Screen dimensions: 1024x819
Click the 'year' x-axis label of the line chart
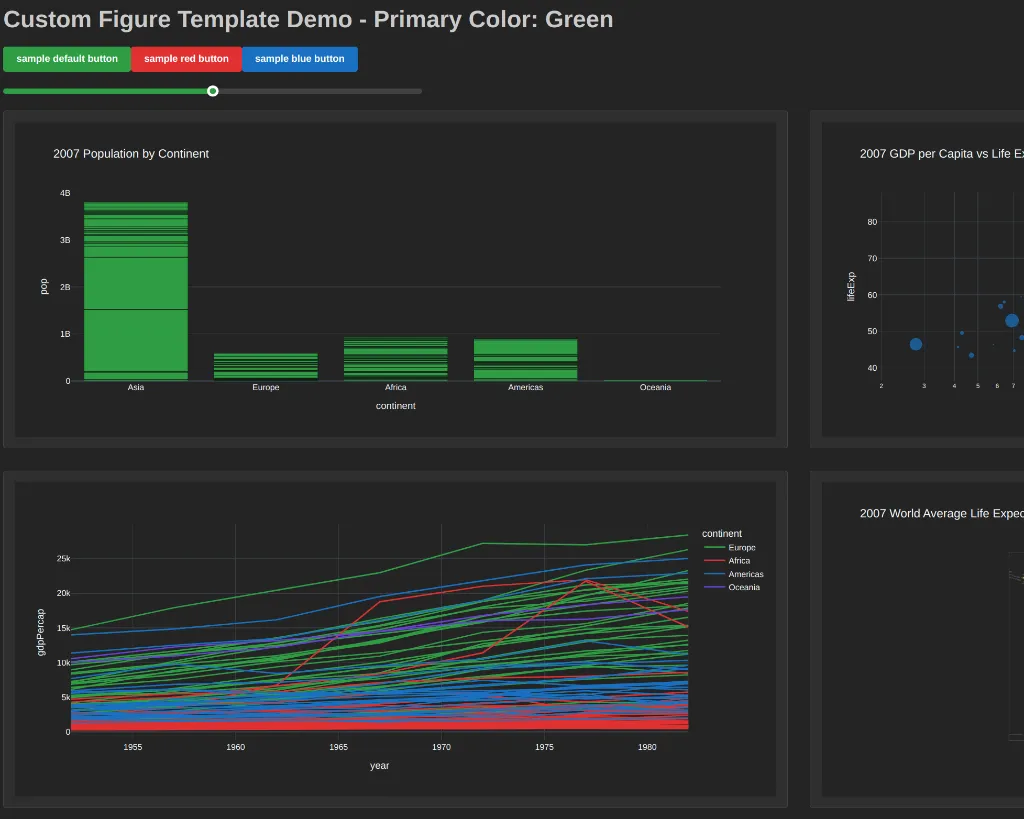[379, 766]
